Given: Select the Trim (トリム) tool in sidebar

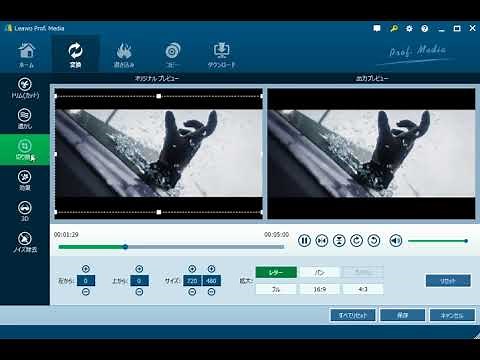Looking at the screenshot, I should 25,88.
